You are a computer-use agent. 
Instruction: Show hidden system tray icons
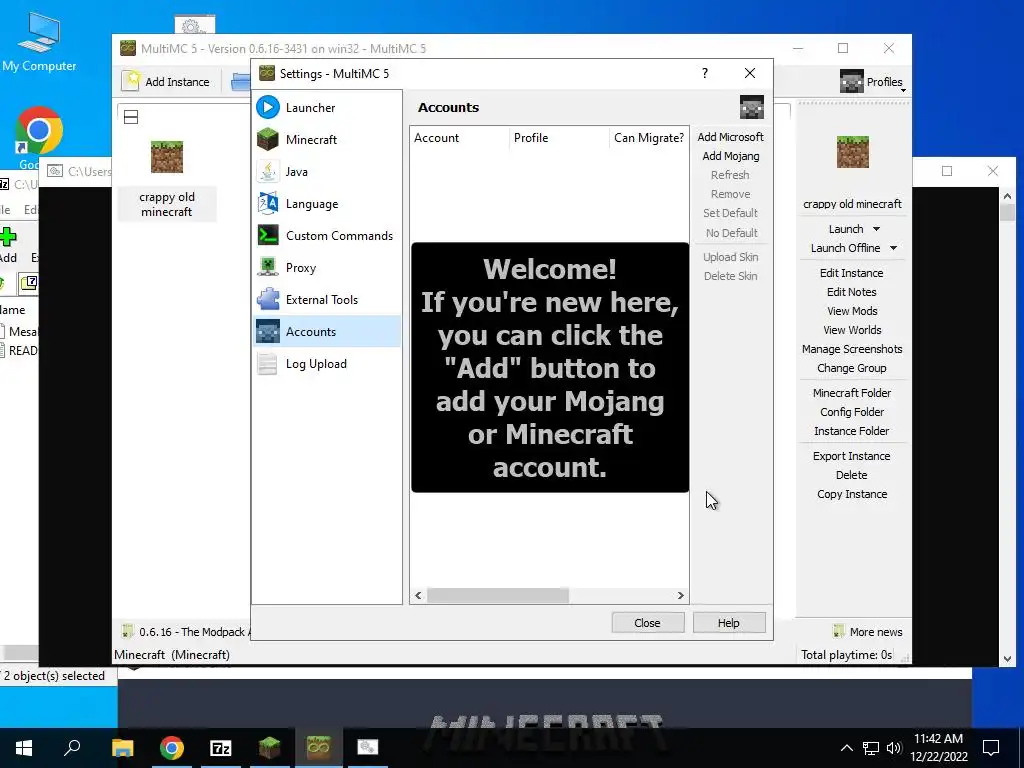[846, 748]
